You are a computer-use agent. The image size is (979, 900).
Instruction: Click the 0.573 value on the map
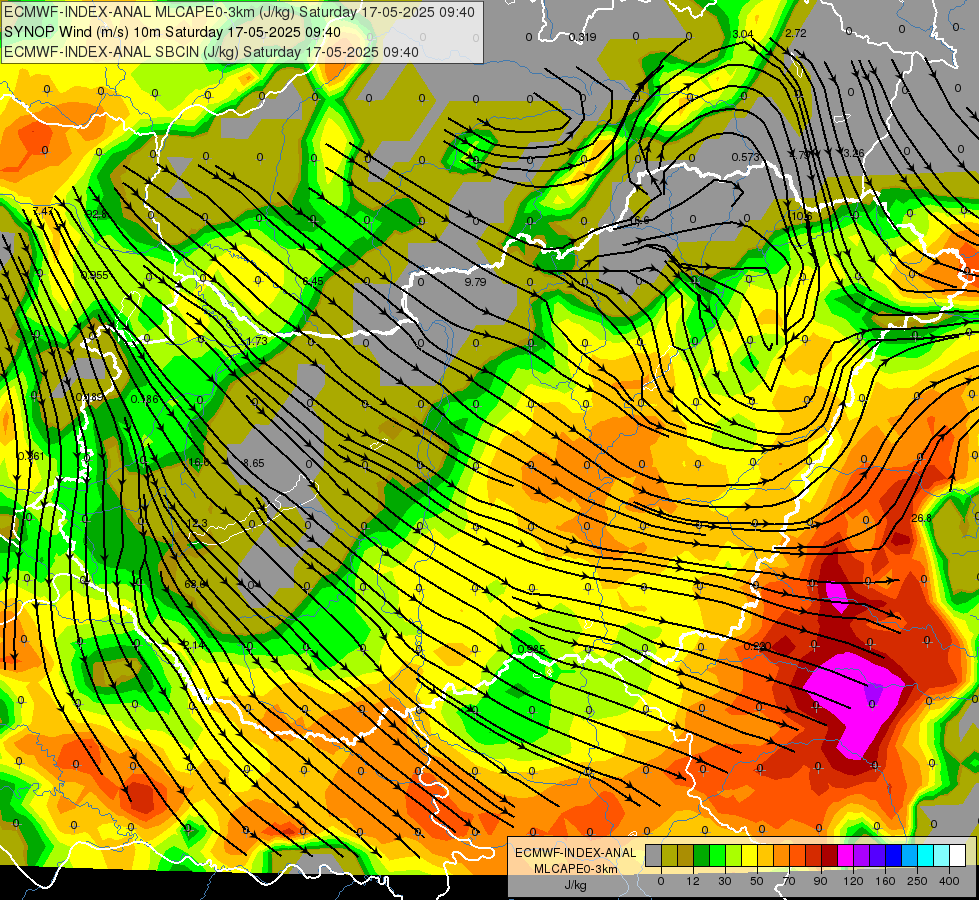click(745, 157)
